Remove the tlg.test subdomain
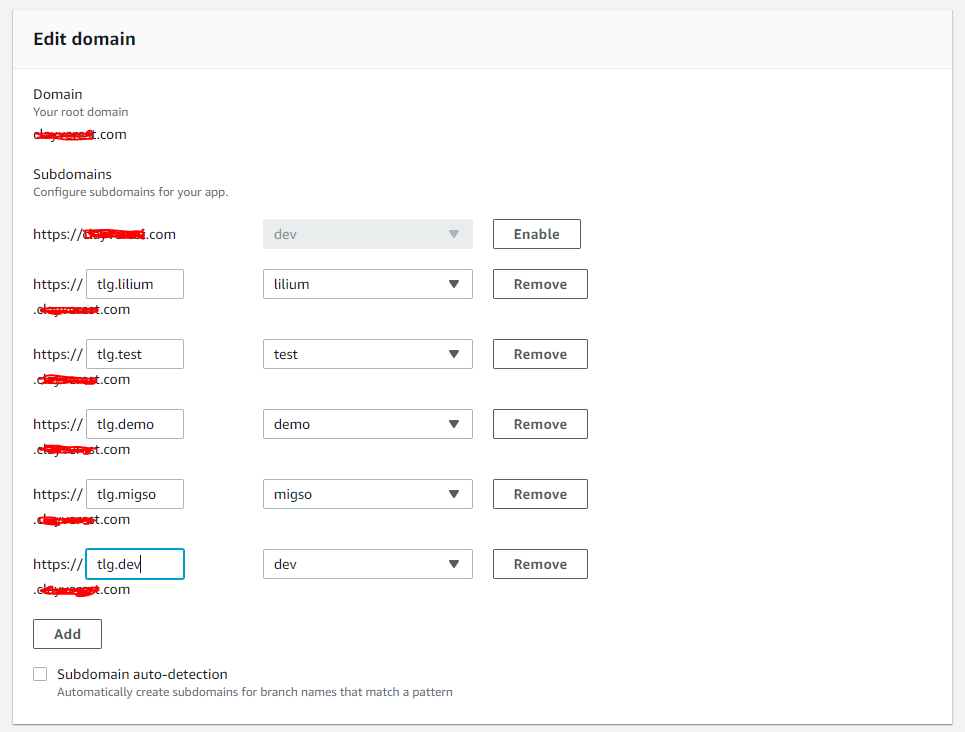Screen dimensions: 965x732 (539, 353)
